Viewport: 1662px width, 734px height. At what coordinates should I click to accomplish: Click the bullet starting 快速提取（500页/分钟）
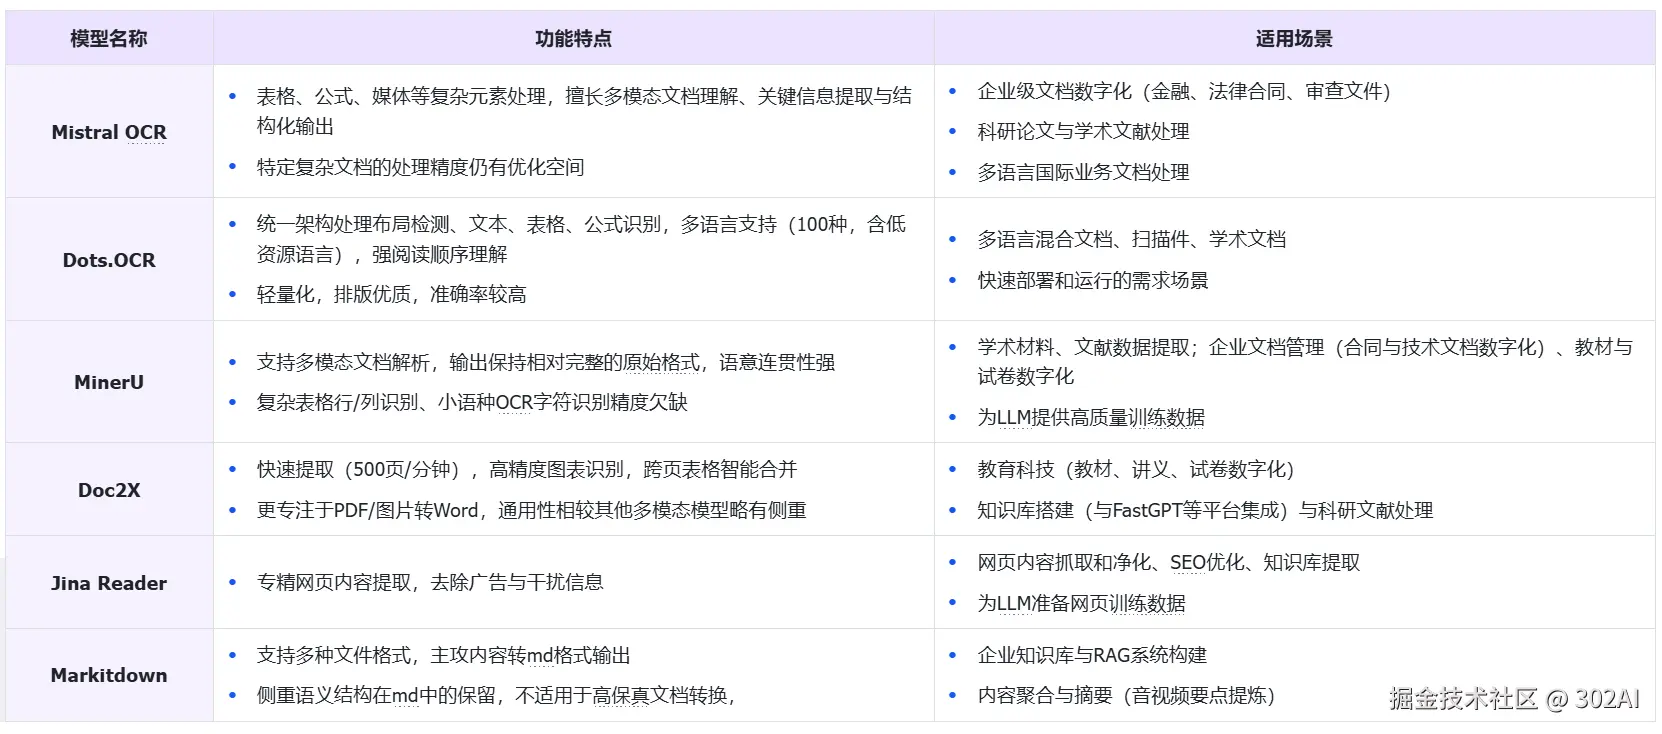527,469
